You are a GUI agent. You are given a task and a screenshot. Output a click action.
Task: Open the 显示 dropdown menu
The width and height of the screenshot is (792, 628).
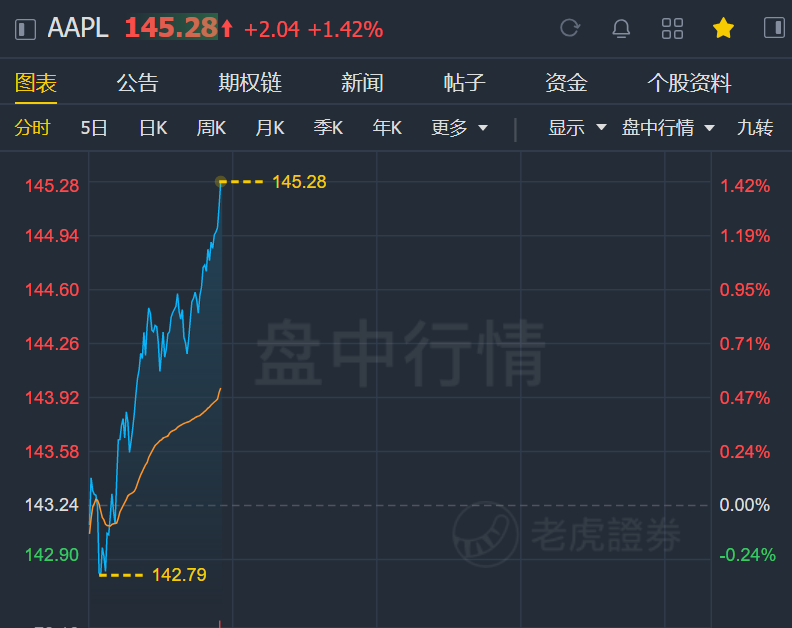coord(578,128)
